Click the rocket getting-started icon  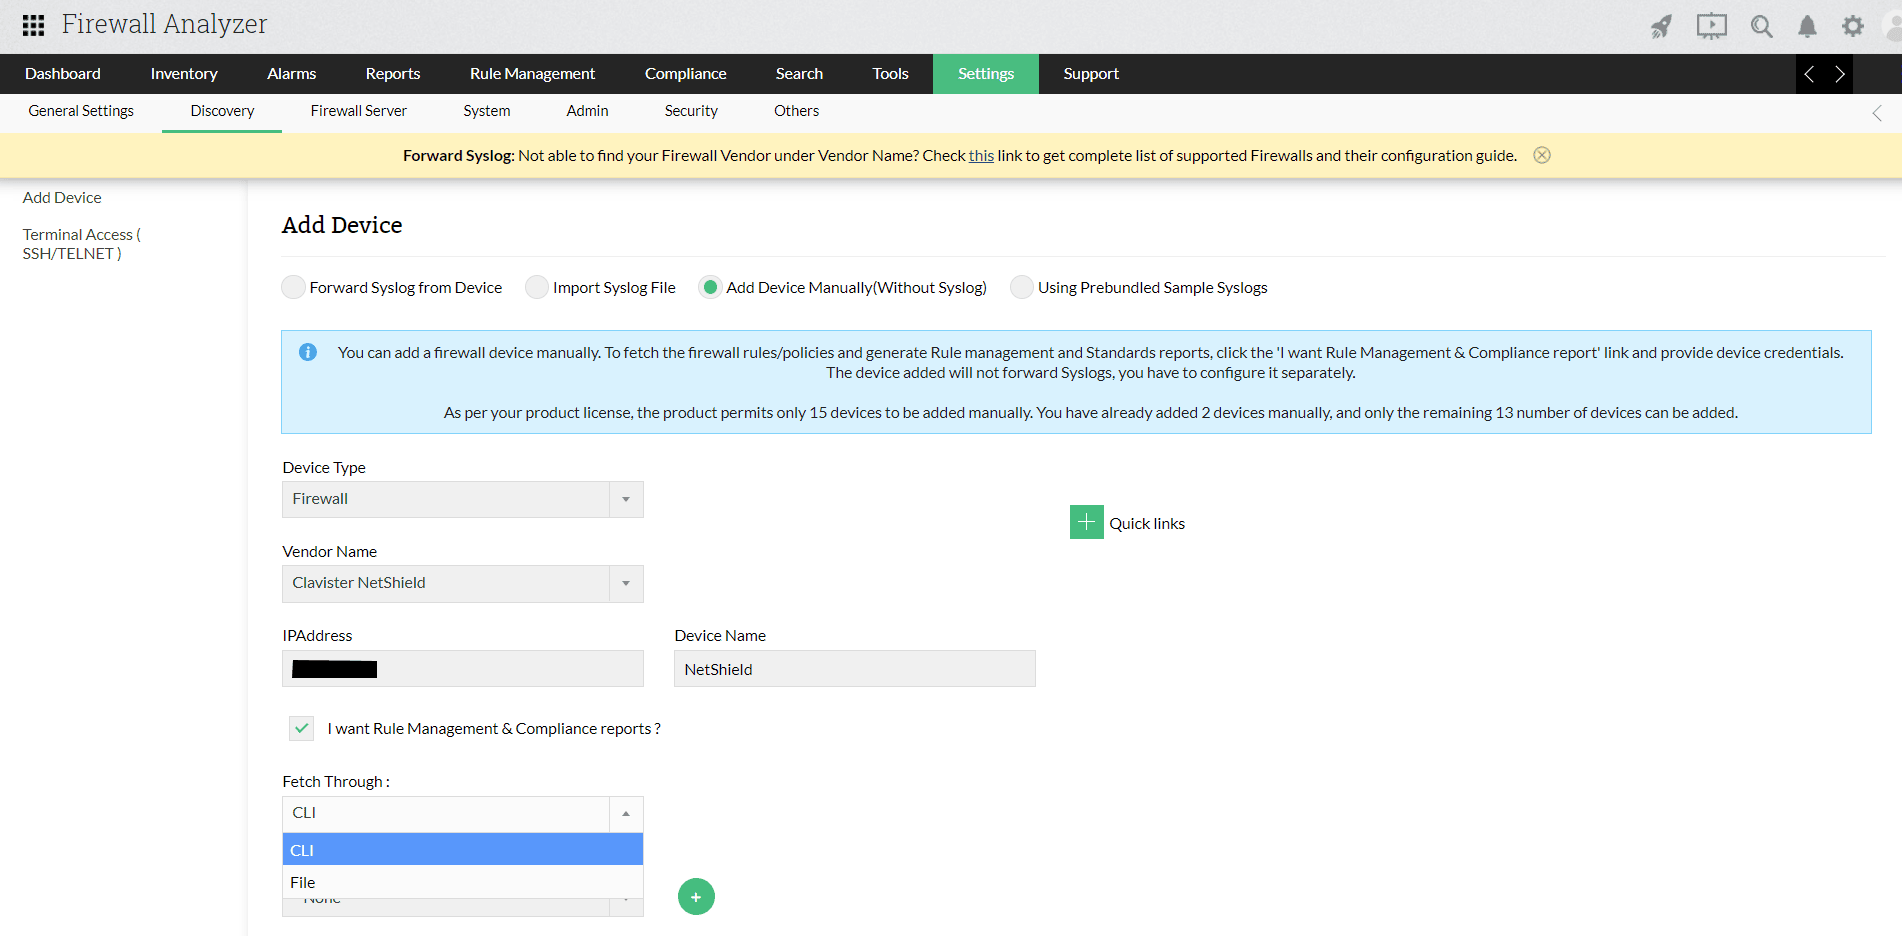coord(1660,26)
